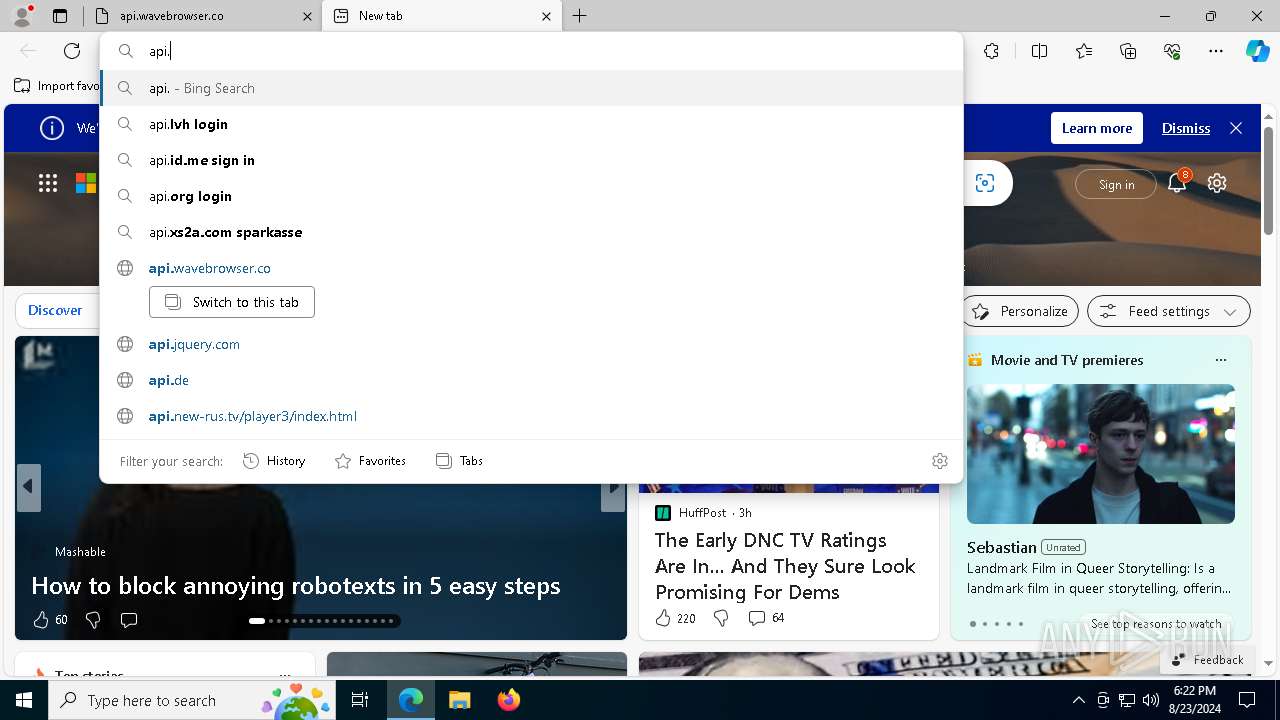The image size is (1280, 720).
Task: Open page settings gear icon
Action: pyautogui.click(x=1217, y=183)
